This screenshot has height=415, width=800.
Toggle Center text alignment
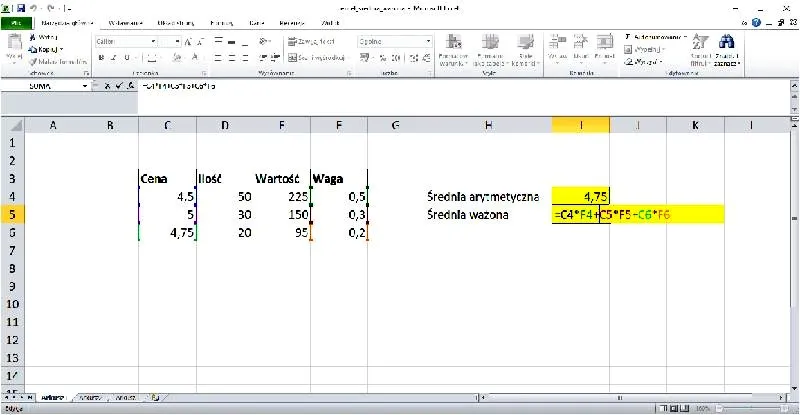[x=232, y=58]
